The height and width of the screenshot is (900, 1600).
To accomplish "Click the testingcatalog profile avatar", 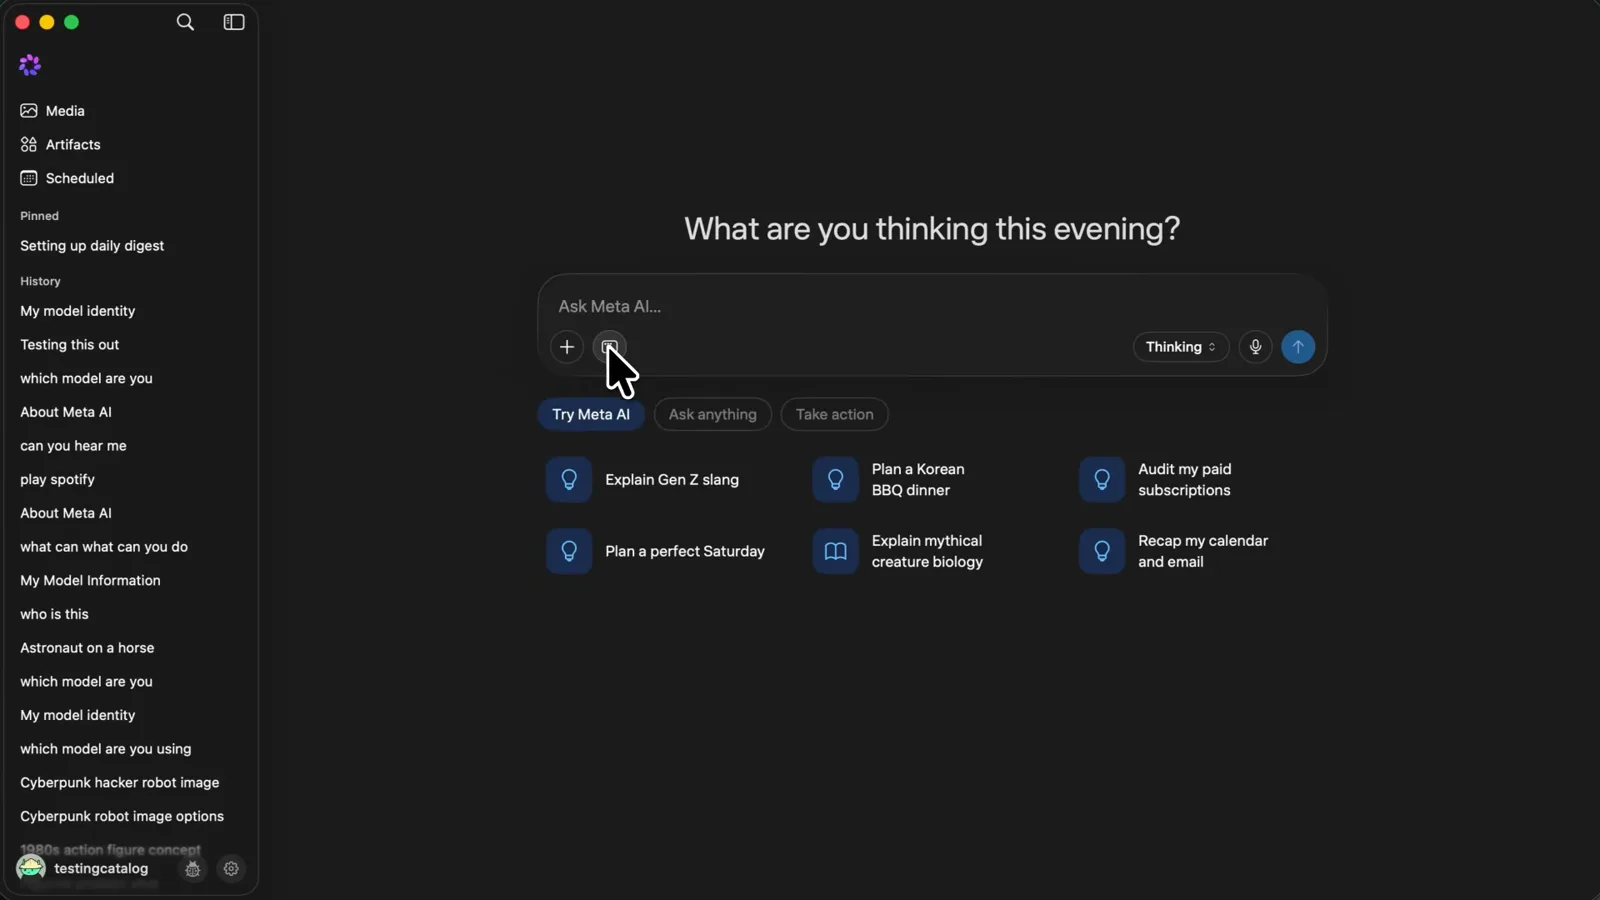I will 31,868.
